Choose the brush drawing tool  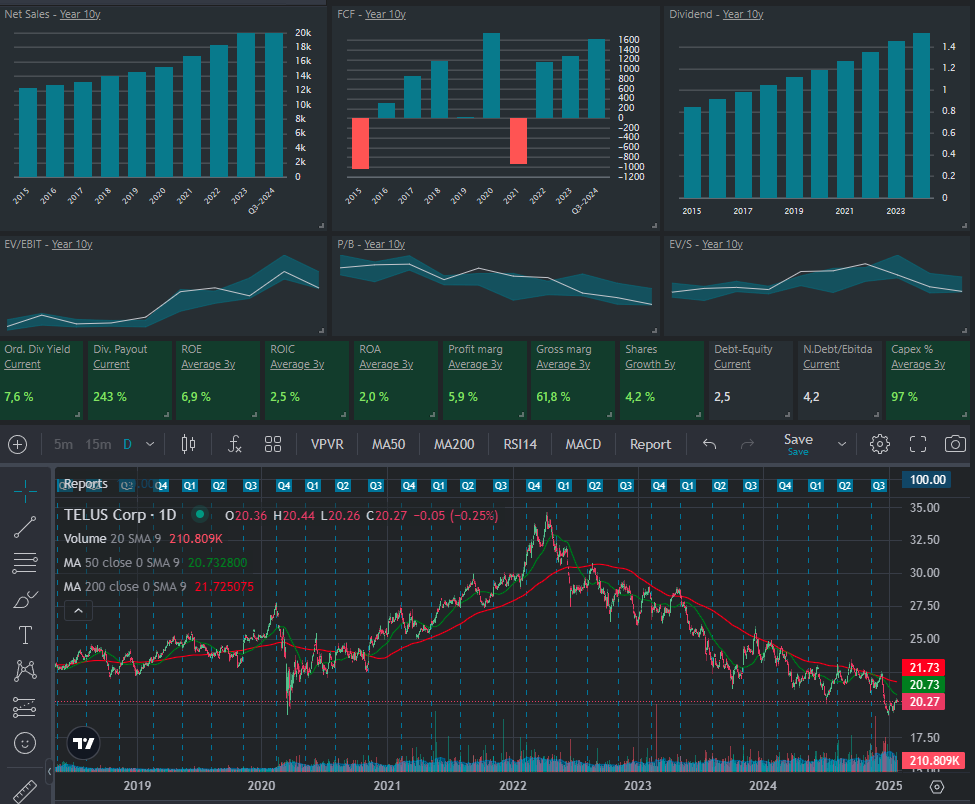tap(25, 600)
